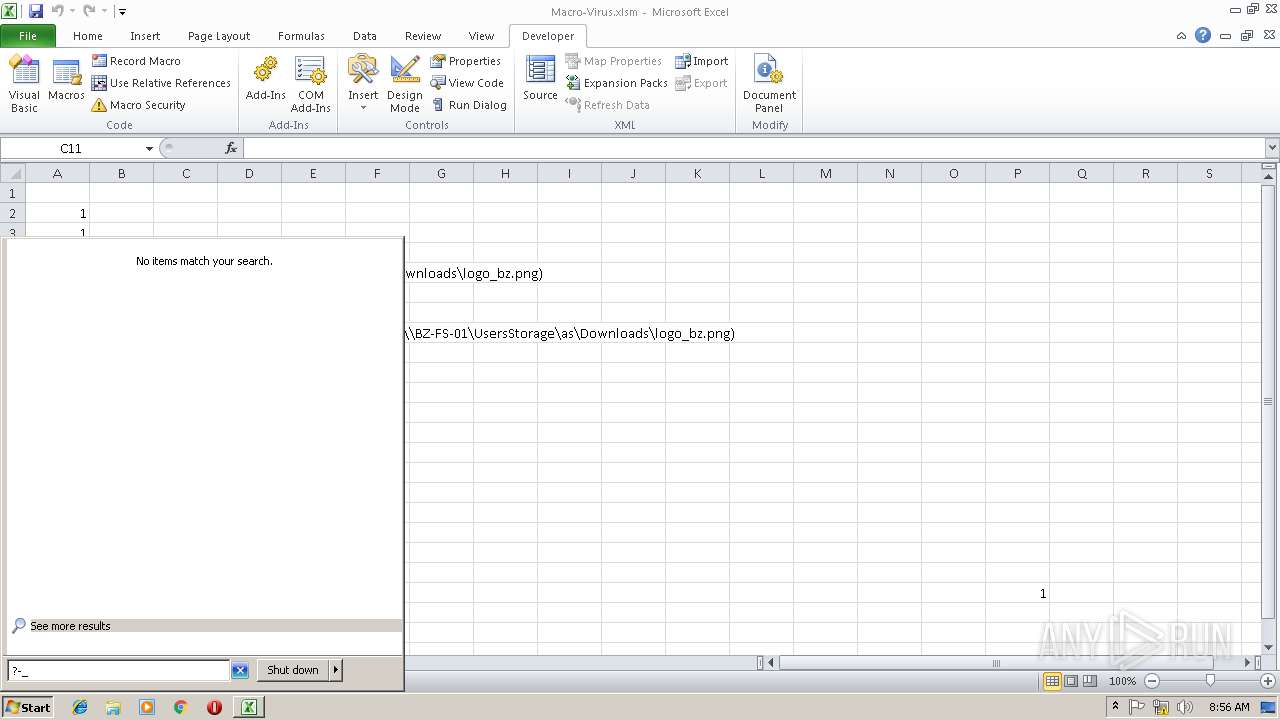Open the Add-Ins manager
This screenshot has height=720, width=1280.
tap(266, 80)
